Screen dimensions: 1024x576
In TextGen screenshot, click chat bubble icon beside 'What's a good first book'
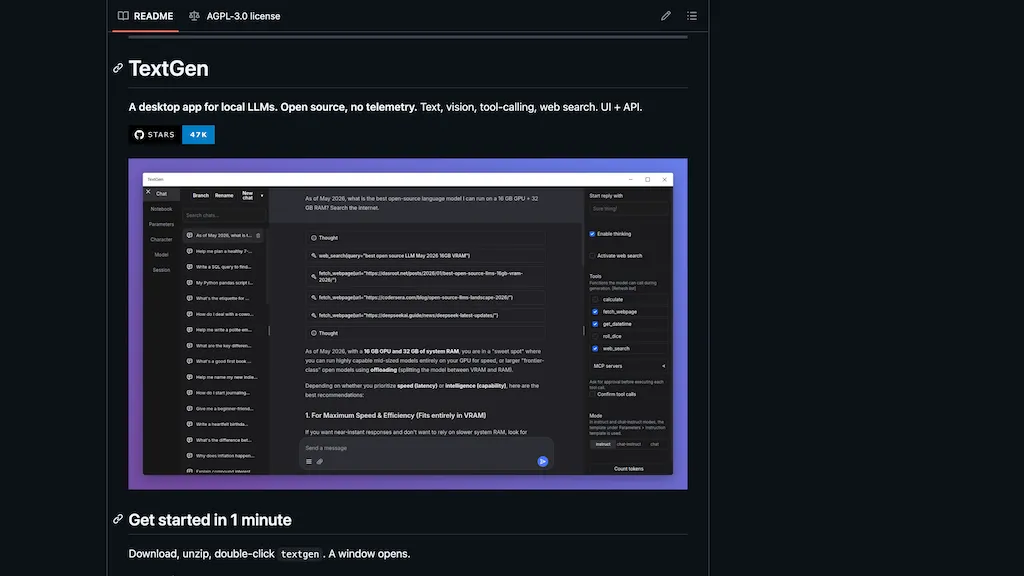coord(189,361)
